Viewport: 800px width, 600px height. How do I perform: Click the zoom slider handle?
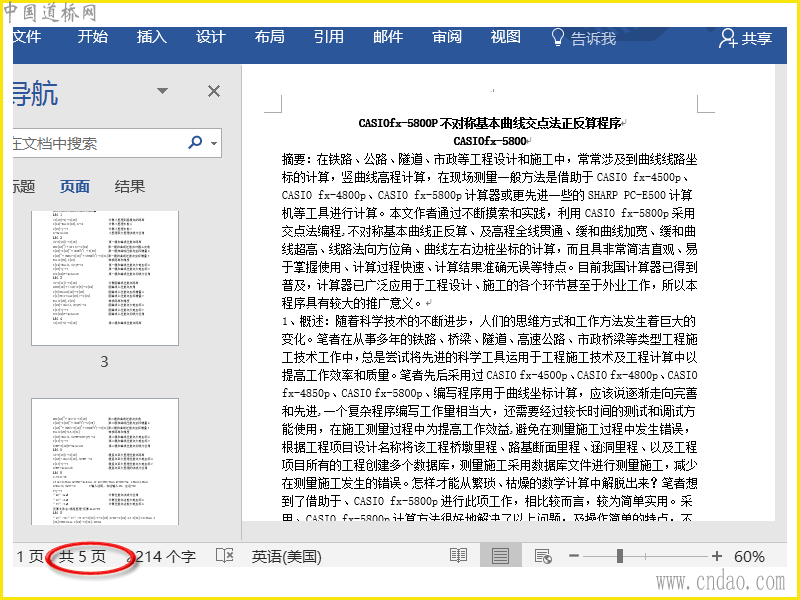pyautogui.click(x=620, y=556)
